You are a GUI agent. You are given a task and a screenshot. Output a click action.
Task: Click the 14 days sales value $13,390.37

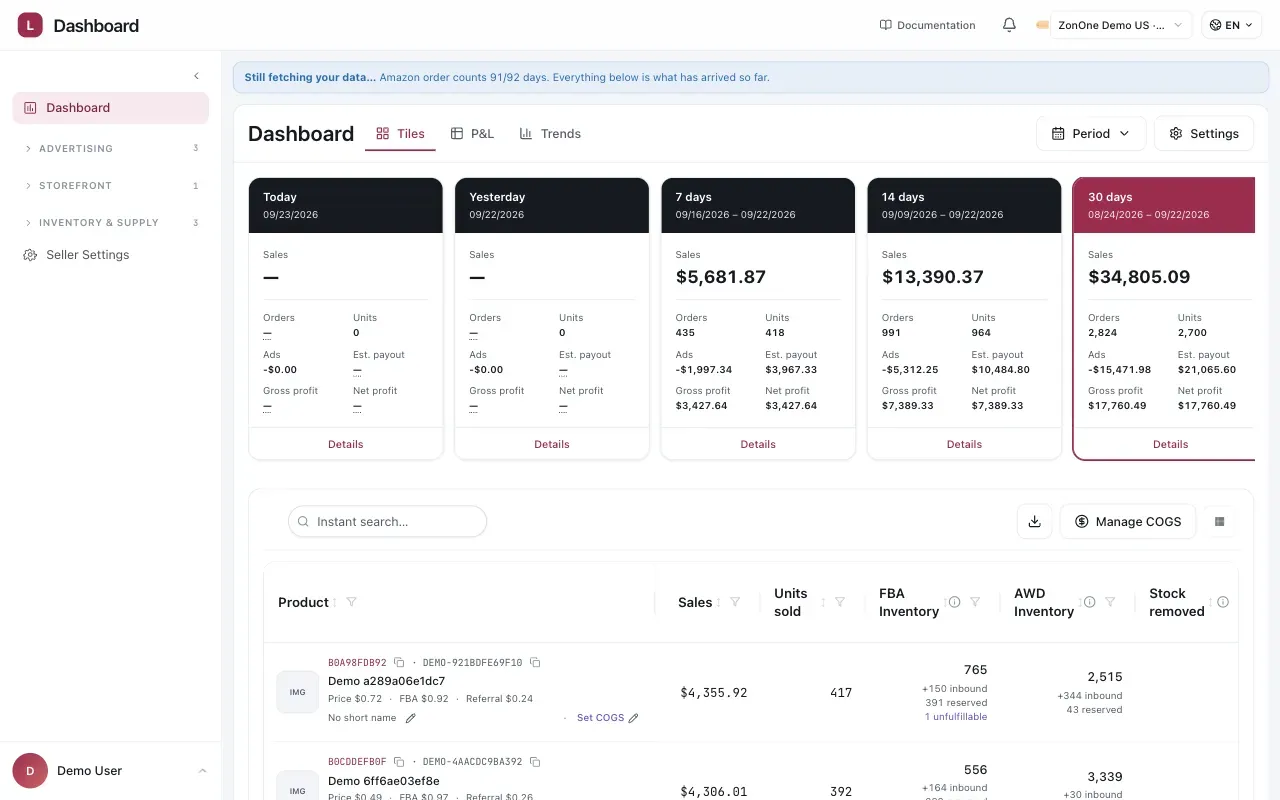(933, 277)
